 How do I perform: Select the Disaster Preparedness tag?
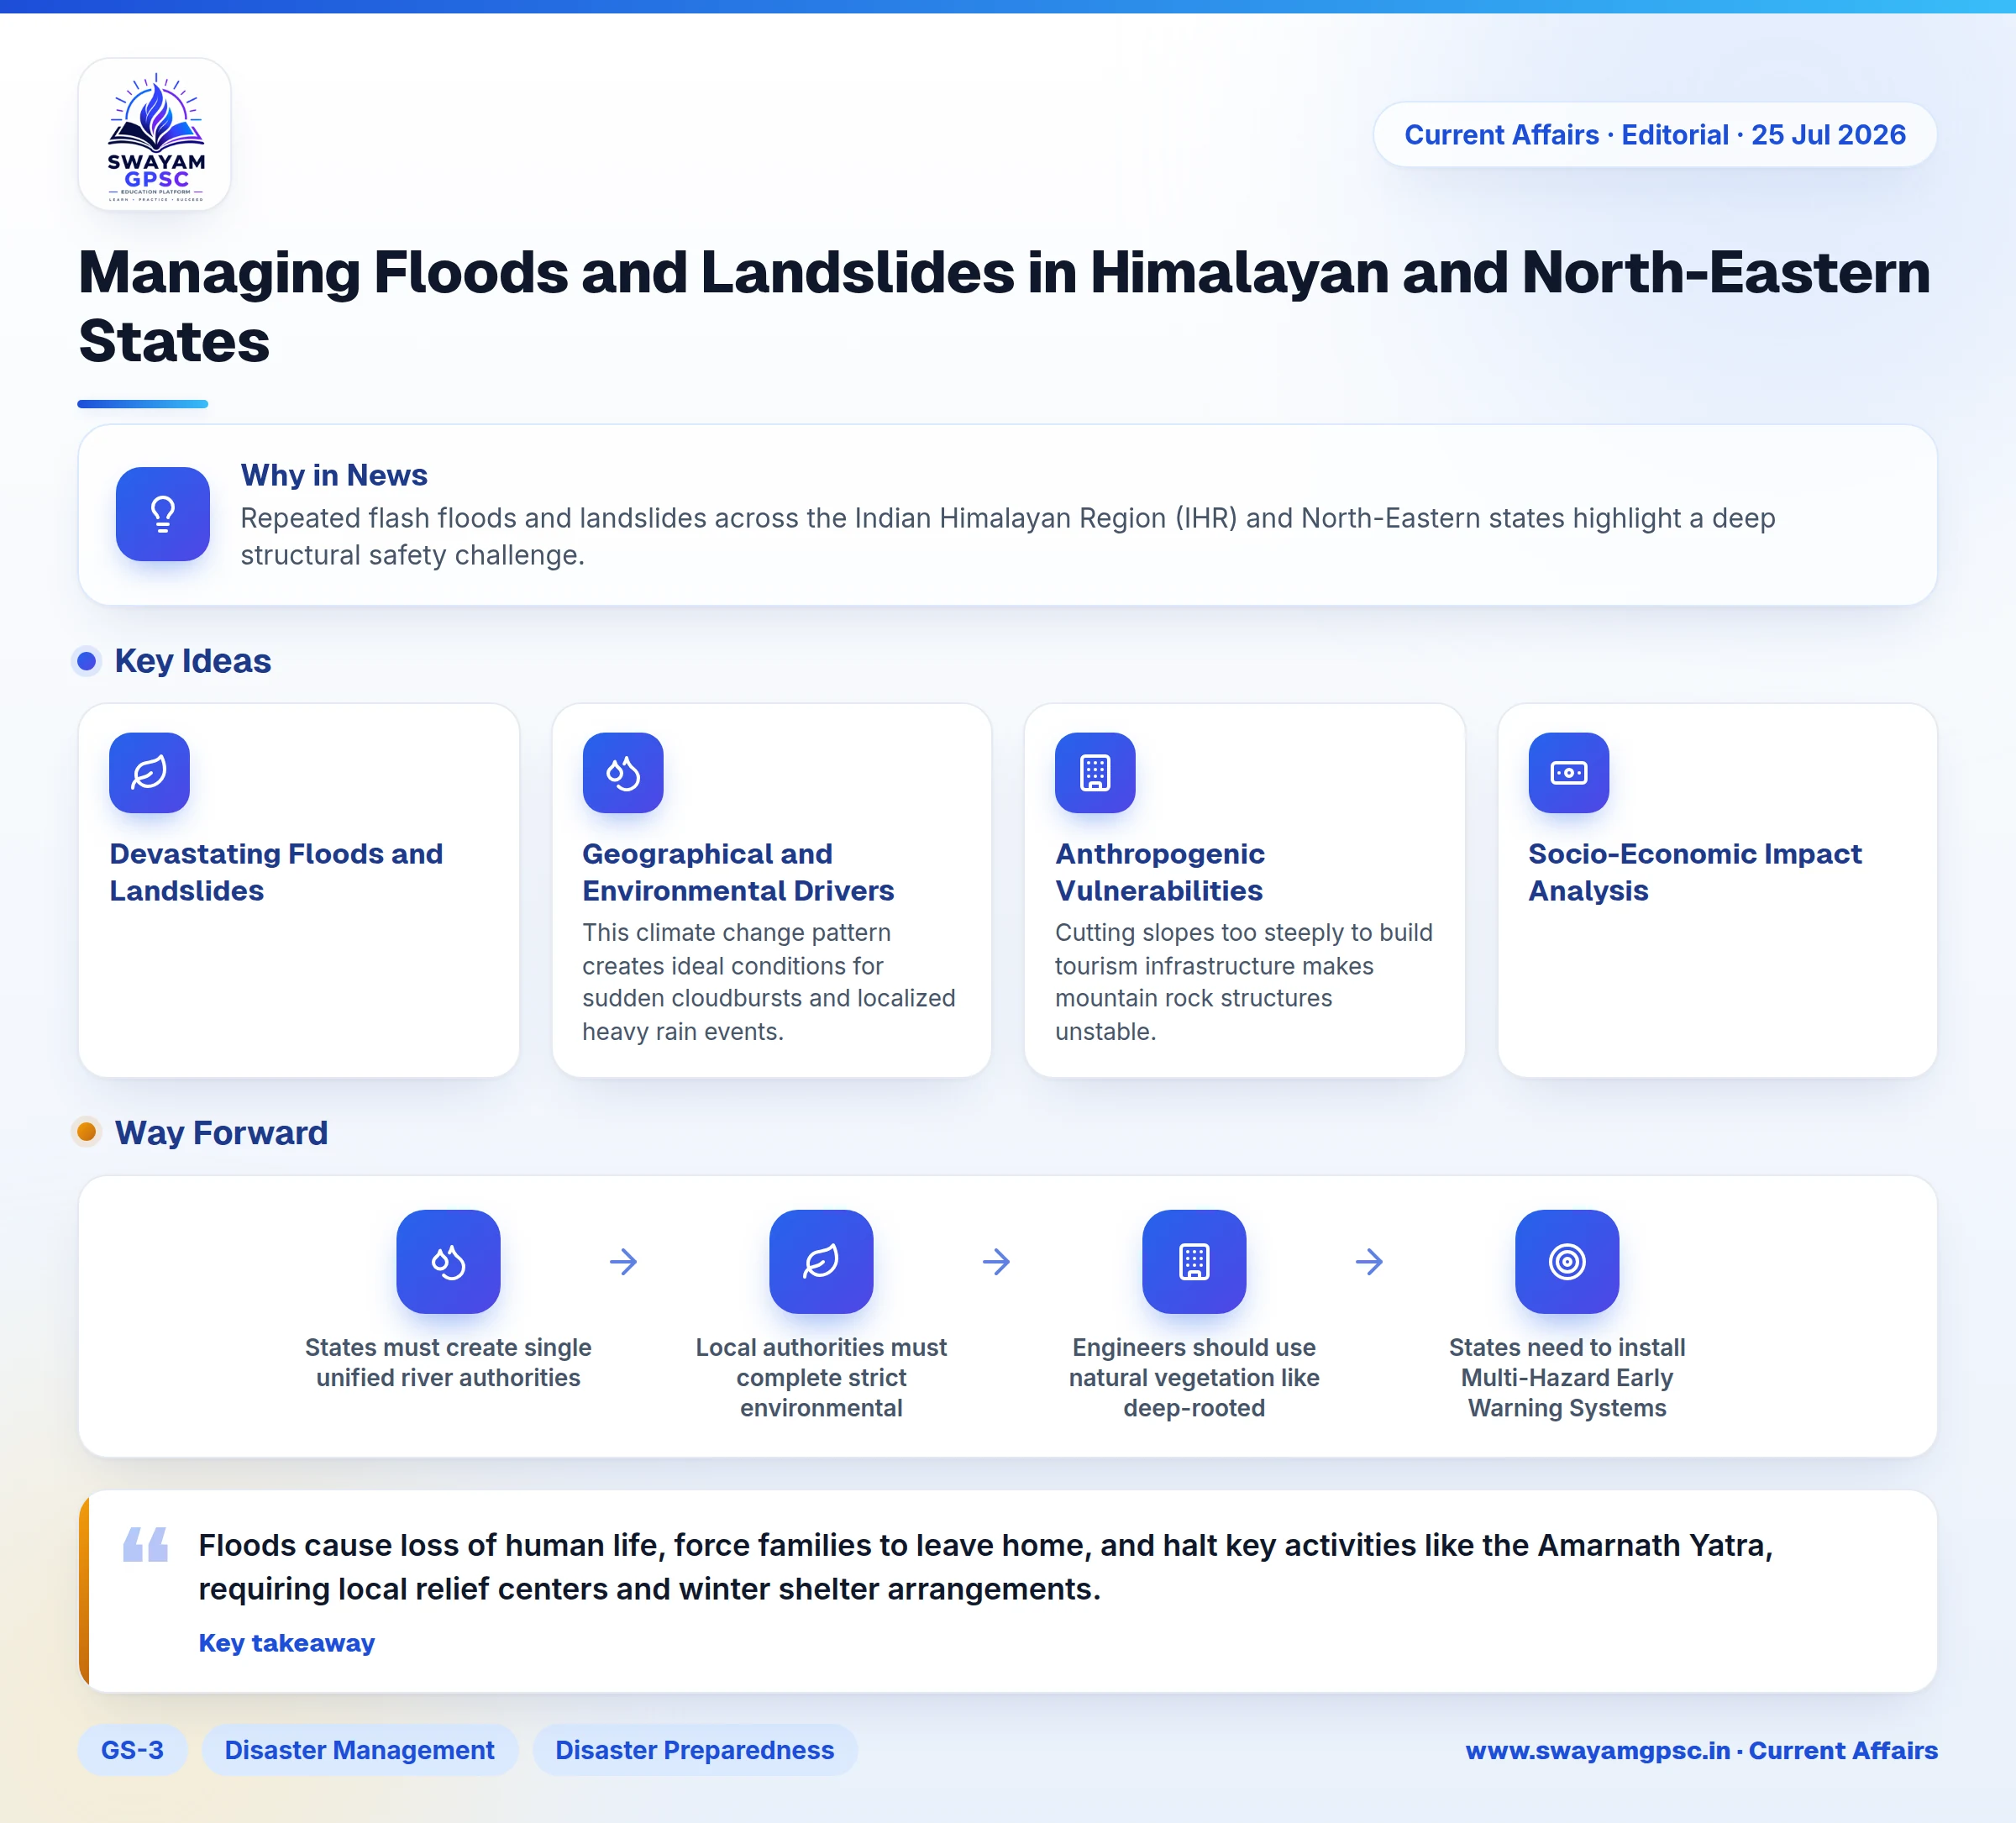[695, 1750]
